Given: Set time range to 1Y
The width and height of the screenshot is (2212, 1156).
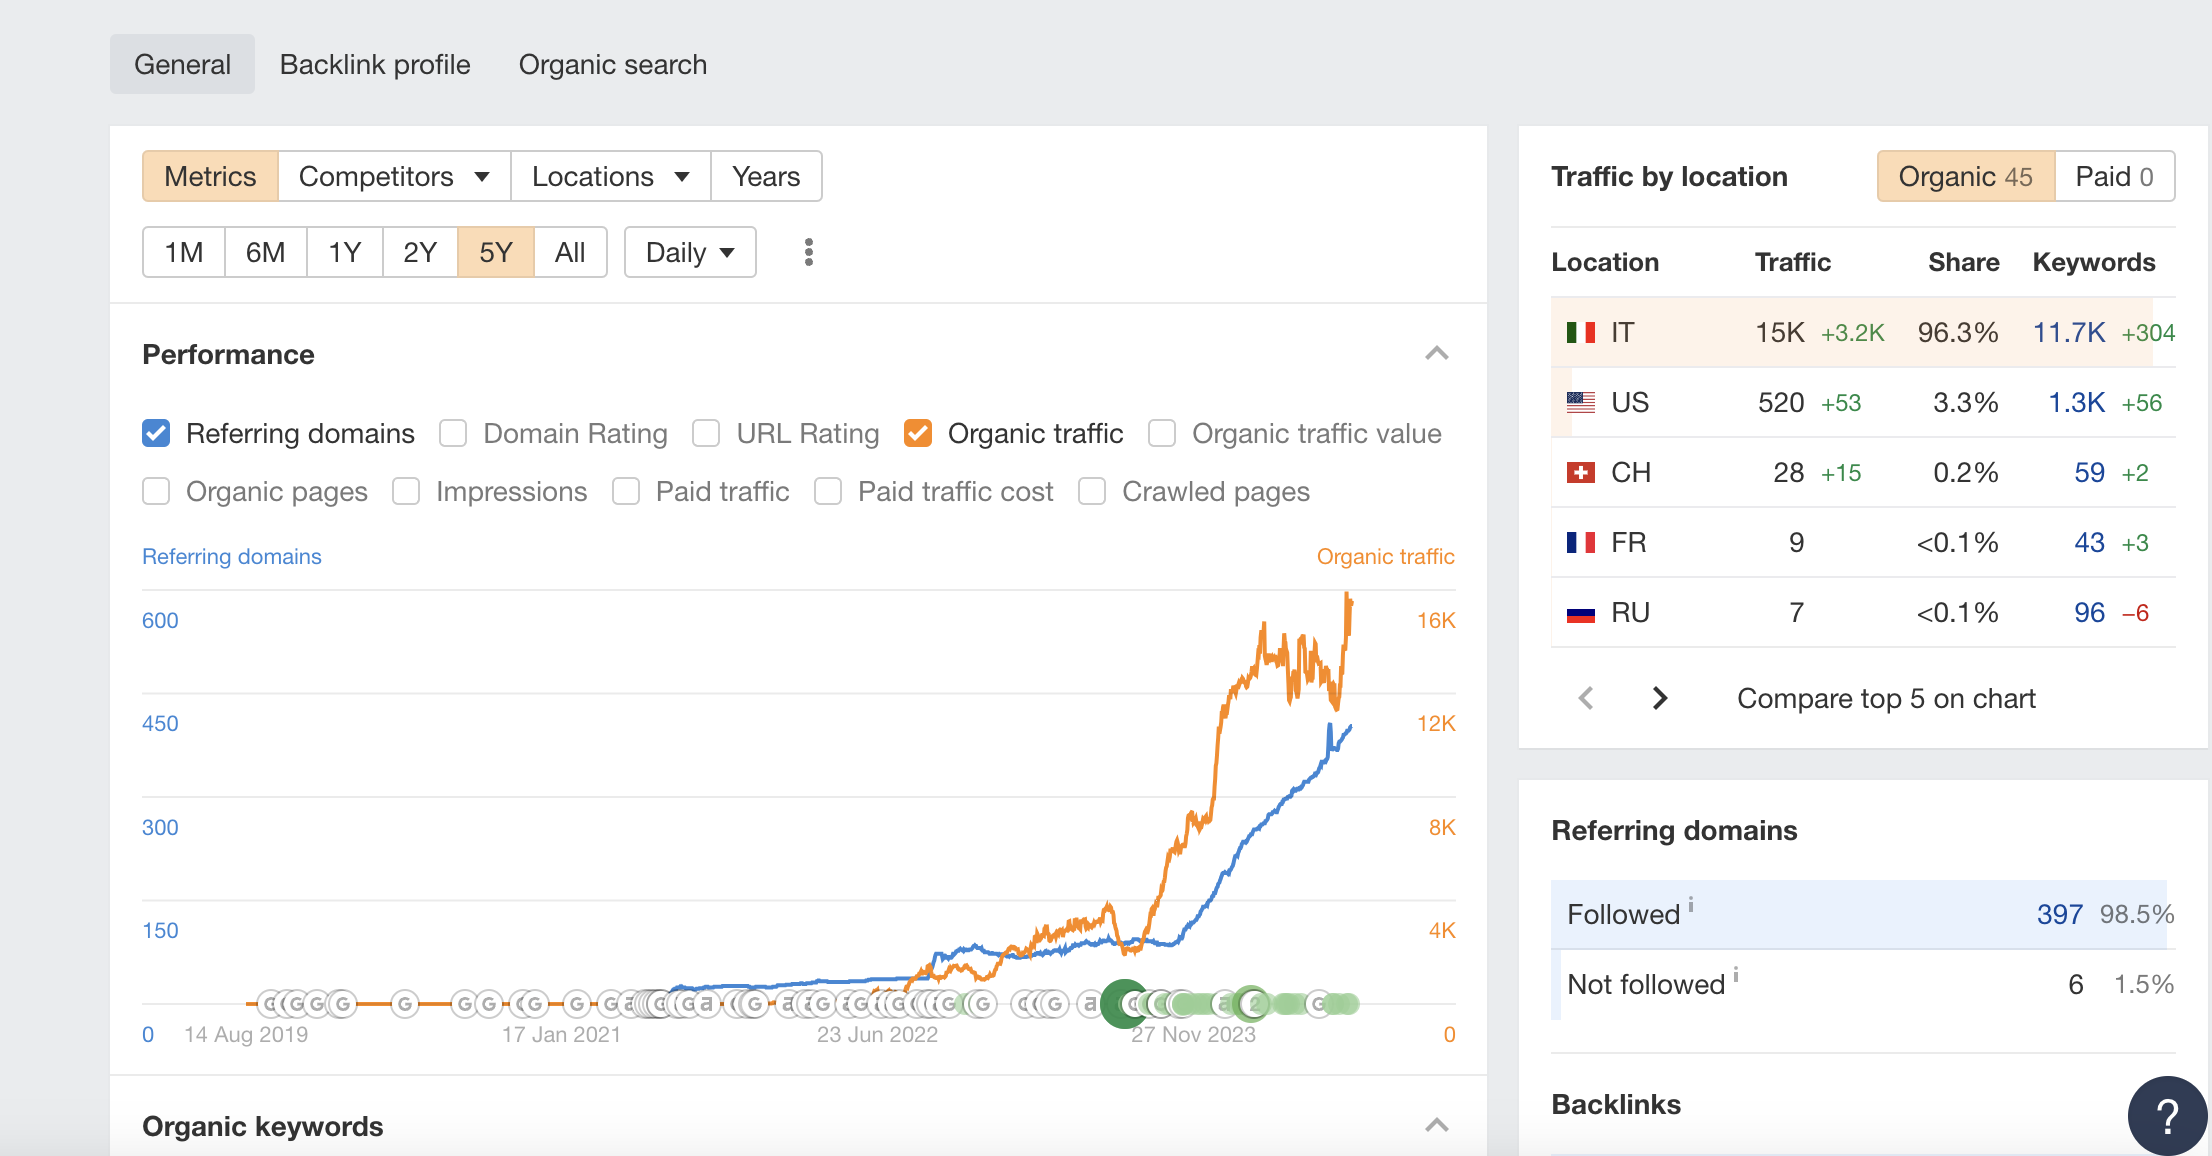Looking at the screenshot, I should [345, 252].
